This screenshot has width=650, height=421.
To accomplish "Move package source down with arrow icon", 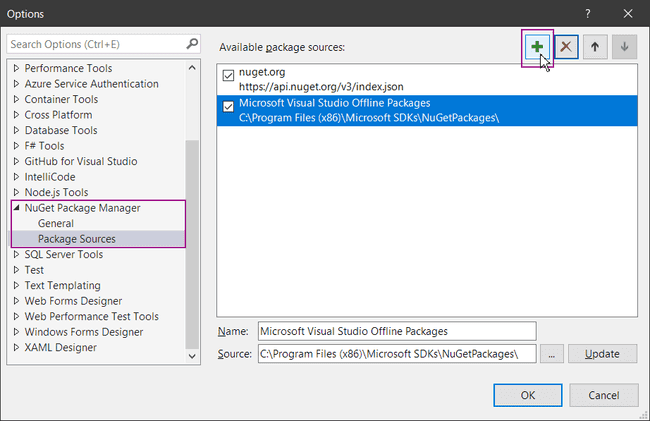I will coord(624,47).
